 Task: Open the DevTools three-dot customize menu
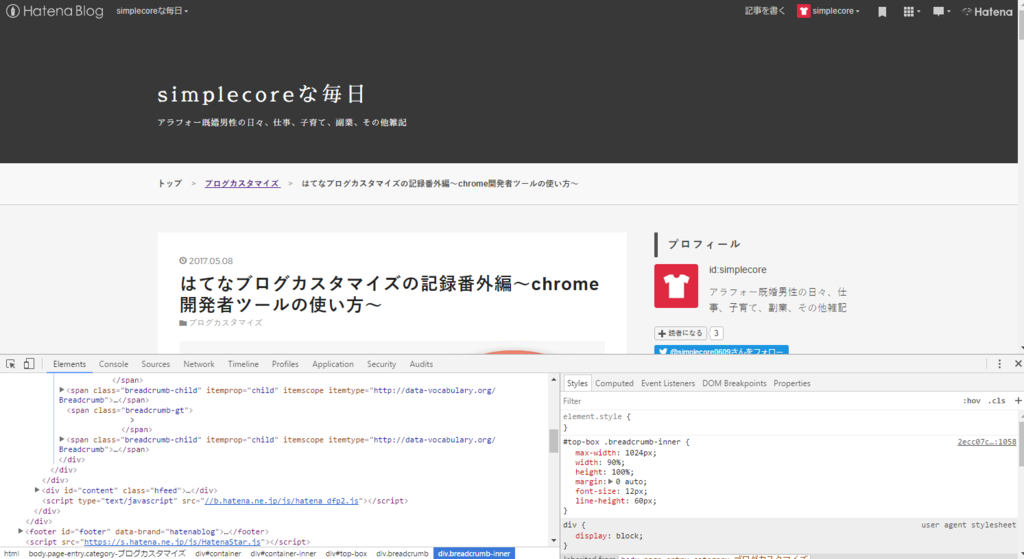click(x=999, y=364)
